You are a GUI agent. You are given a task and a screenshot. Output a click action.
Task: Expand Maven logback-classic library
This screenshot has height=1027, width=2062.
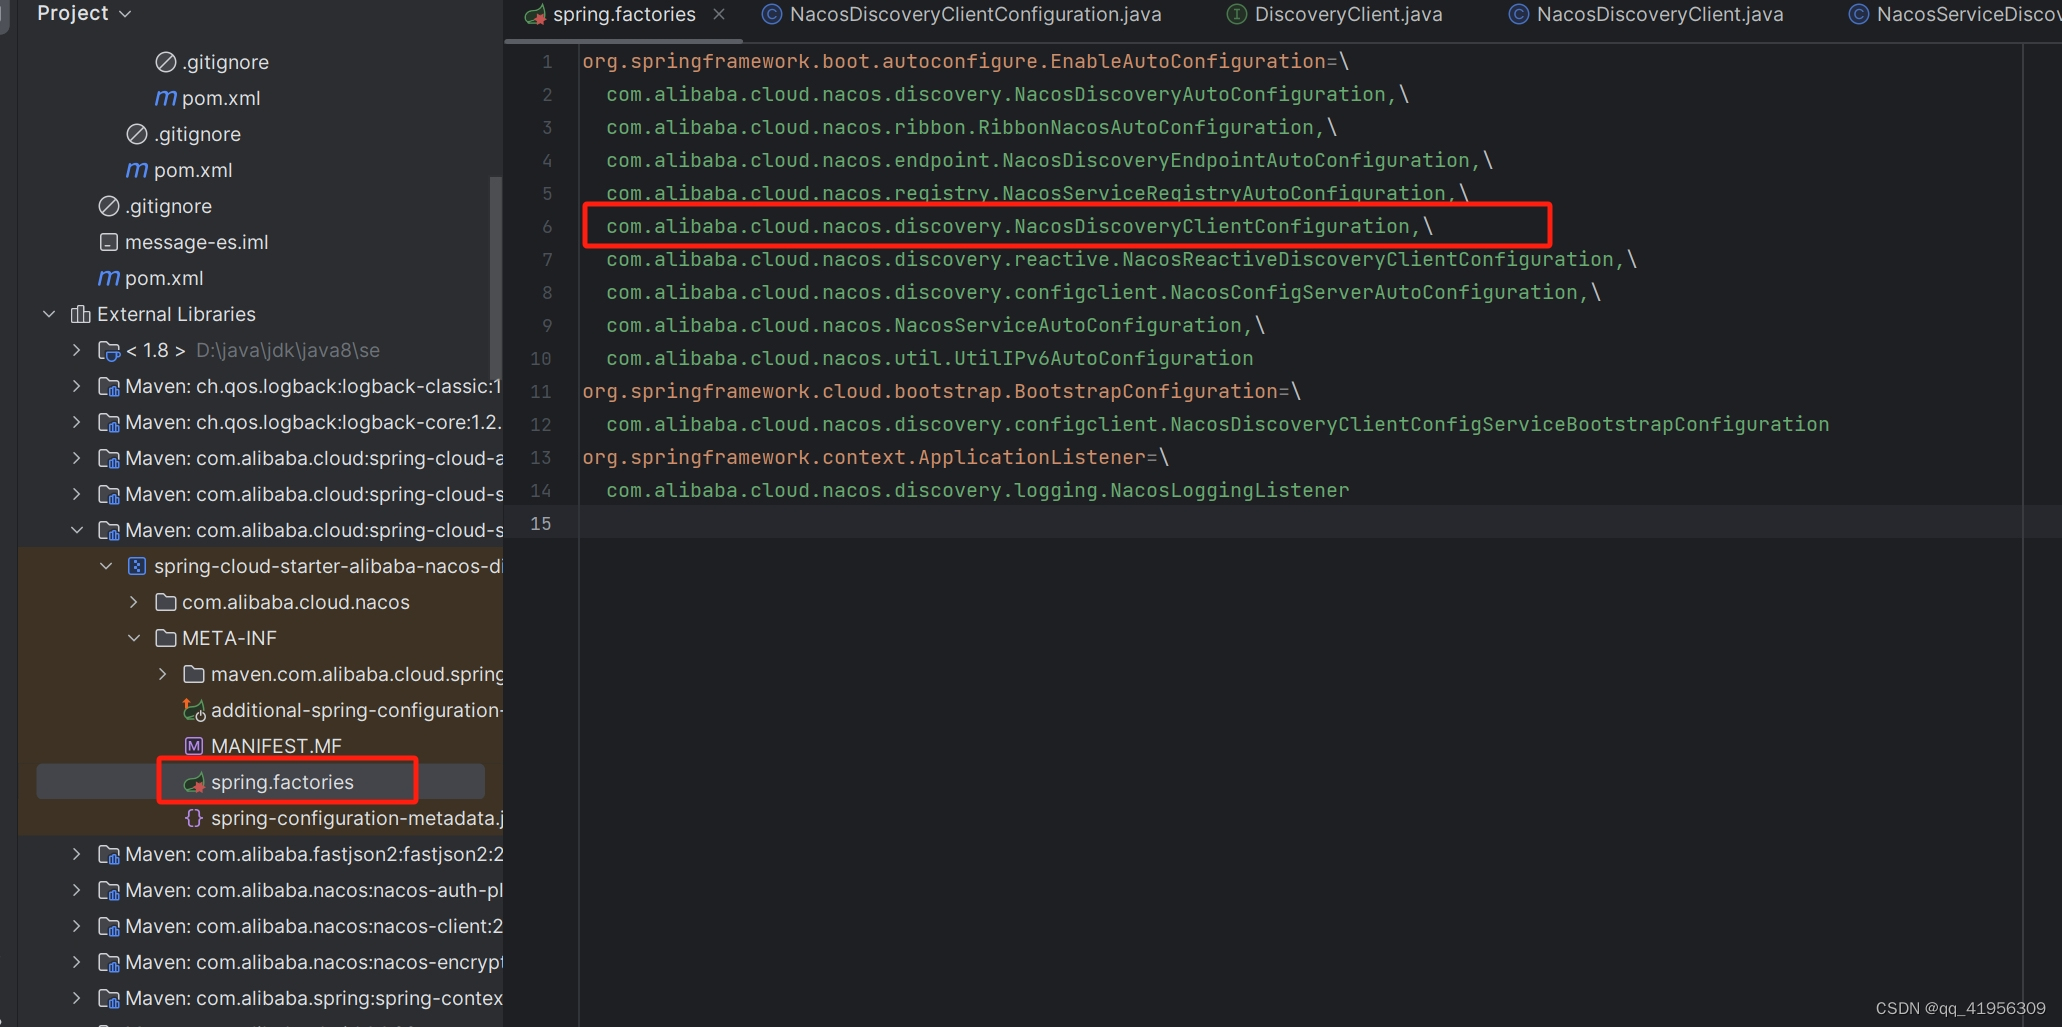click(77, 386)
